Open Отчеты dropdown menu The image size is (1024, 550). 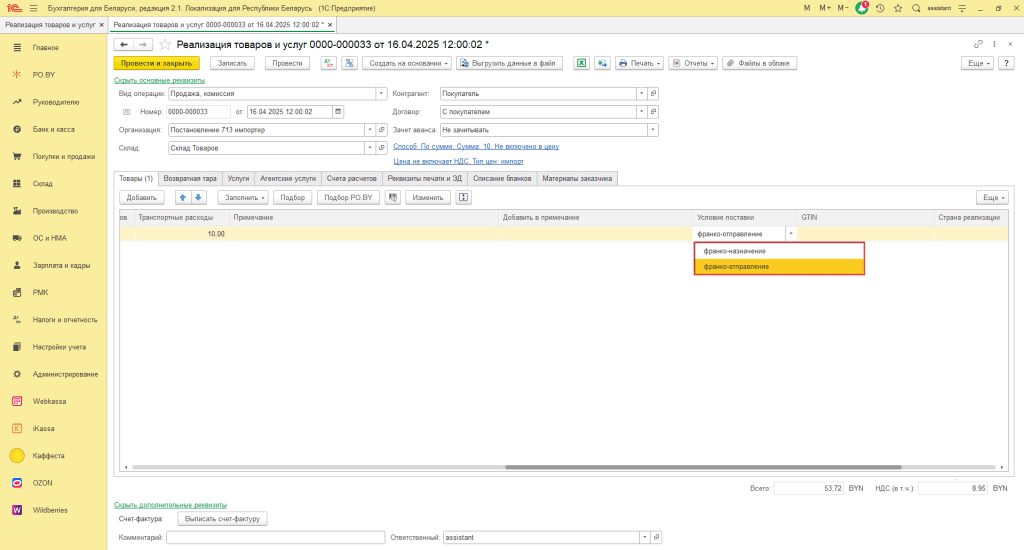click(x=693, y=63)
